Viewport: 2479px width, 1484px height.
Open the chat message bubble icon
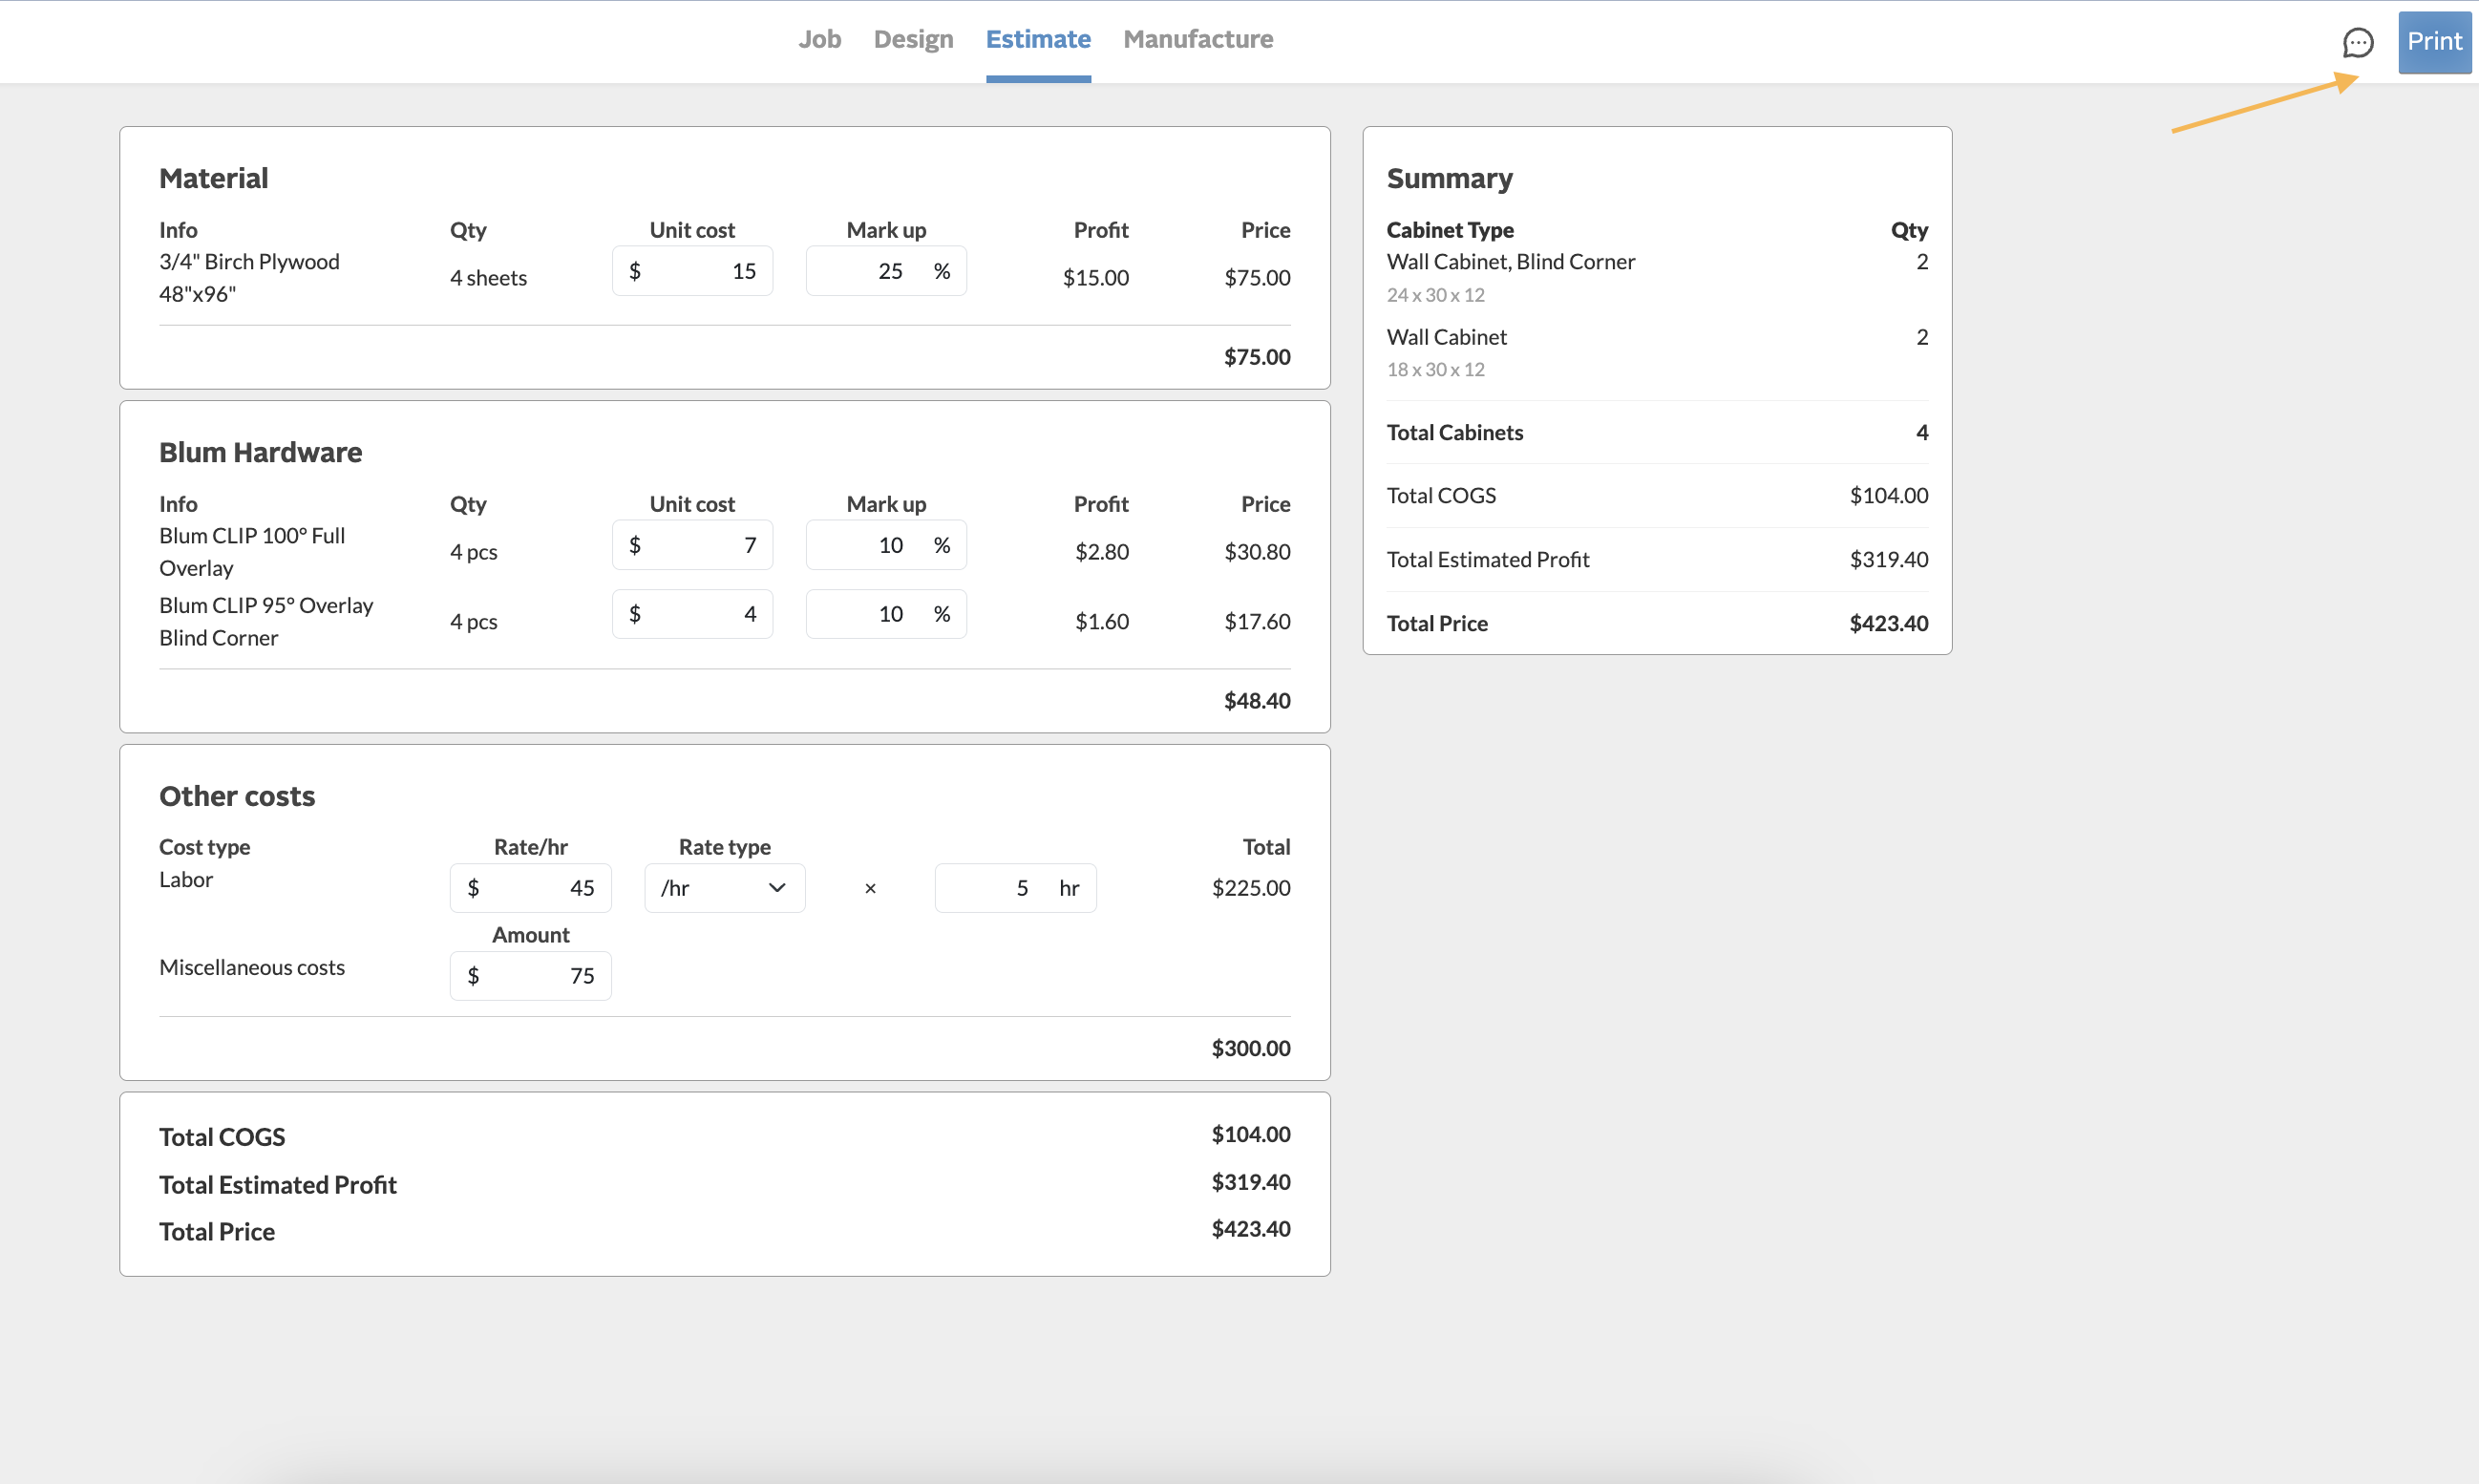2357,42
